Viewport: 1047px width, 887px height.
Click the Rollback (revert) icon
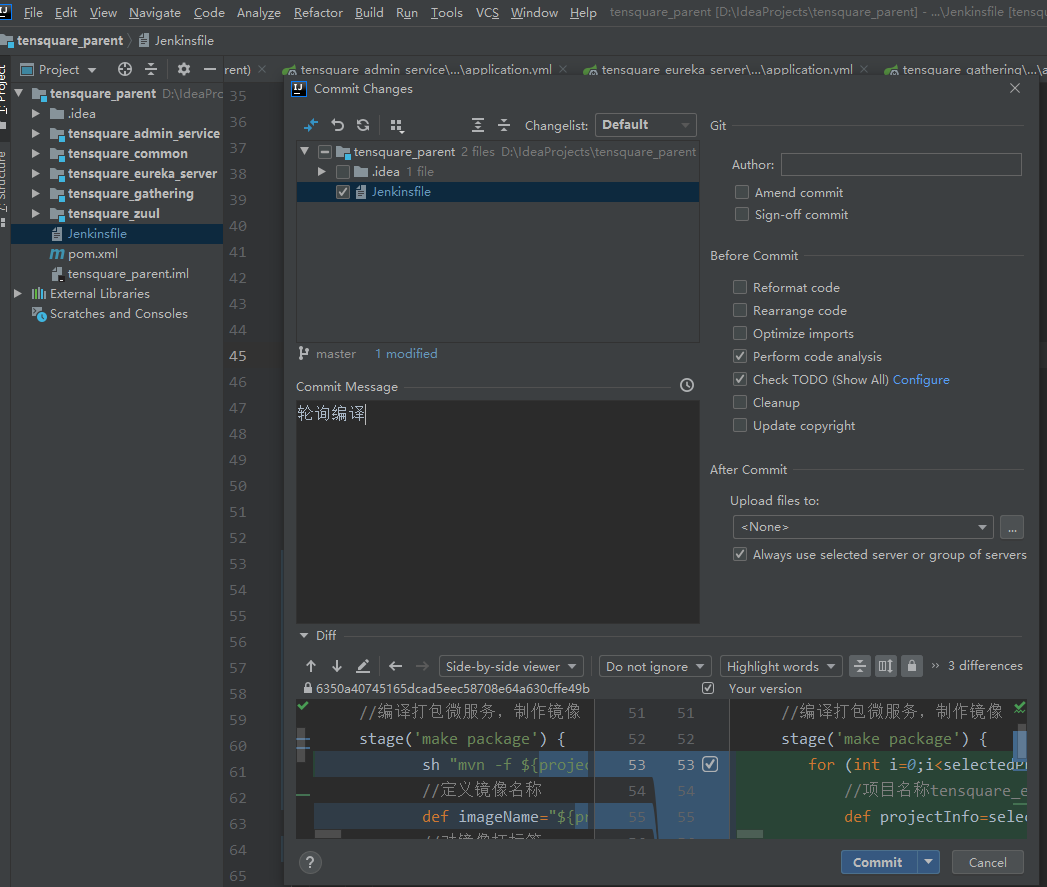(337, 125)
